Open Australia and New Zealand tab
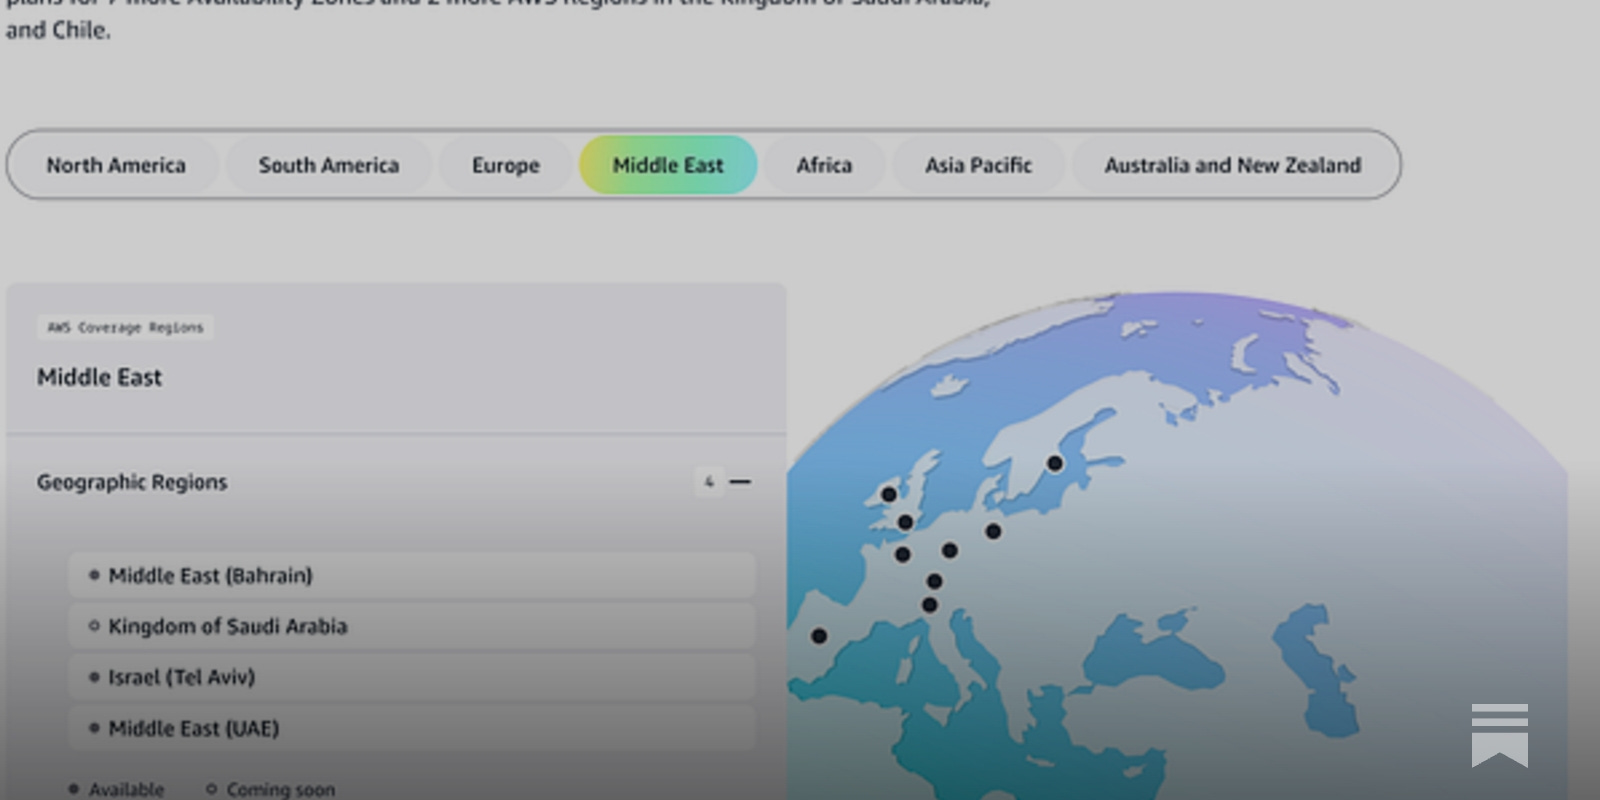Screen dimensions: 1600x800 pos(1233,165)
